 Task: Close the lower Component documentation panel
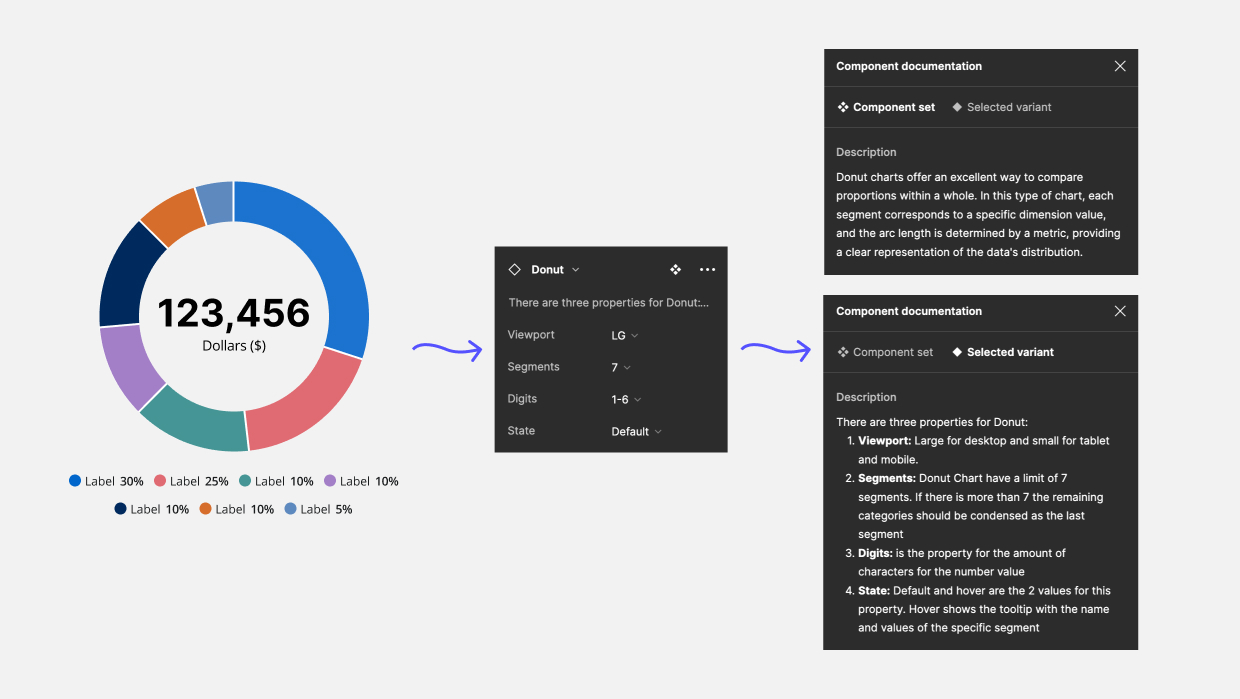pyautogui.click(x=1120, y=311)
